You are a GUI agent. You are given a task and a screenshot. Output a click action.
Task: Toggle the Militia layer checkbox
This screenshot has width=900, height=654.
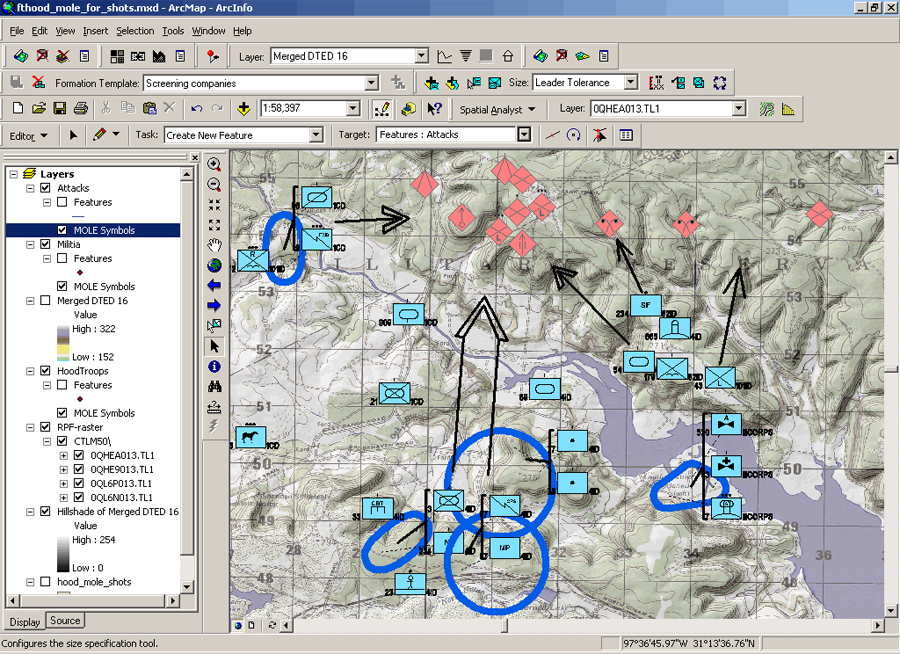[45, 244]
